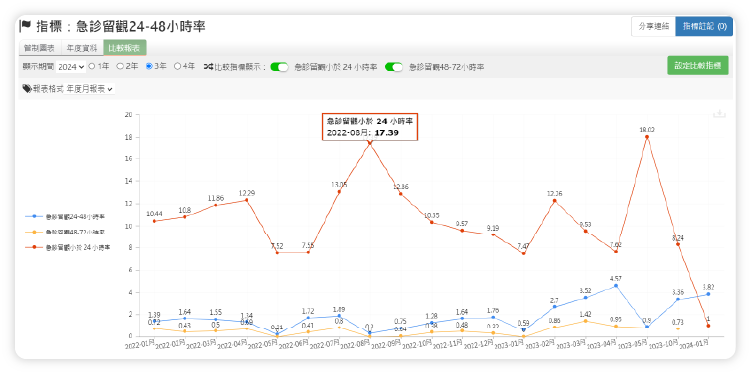Viewport: 751px width, 374px height.
Task: Click the blue data point labeled 2.7
Action: click(555, 306)
